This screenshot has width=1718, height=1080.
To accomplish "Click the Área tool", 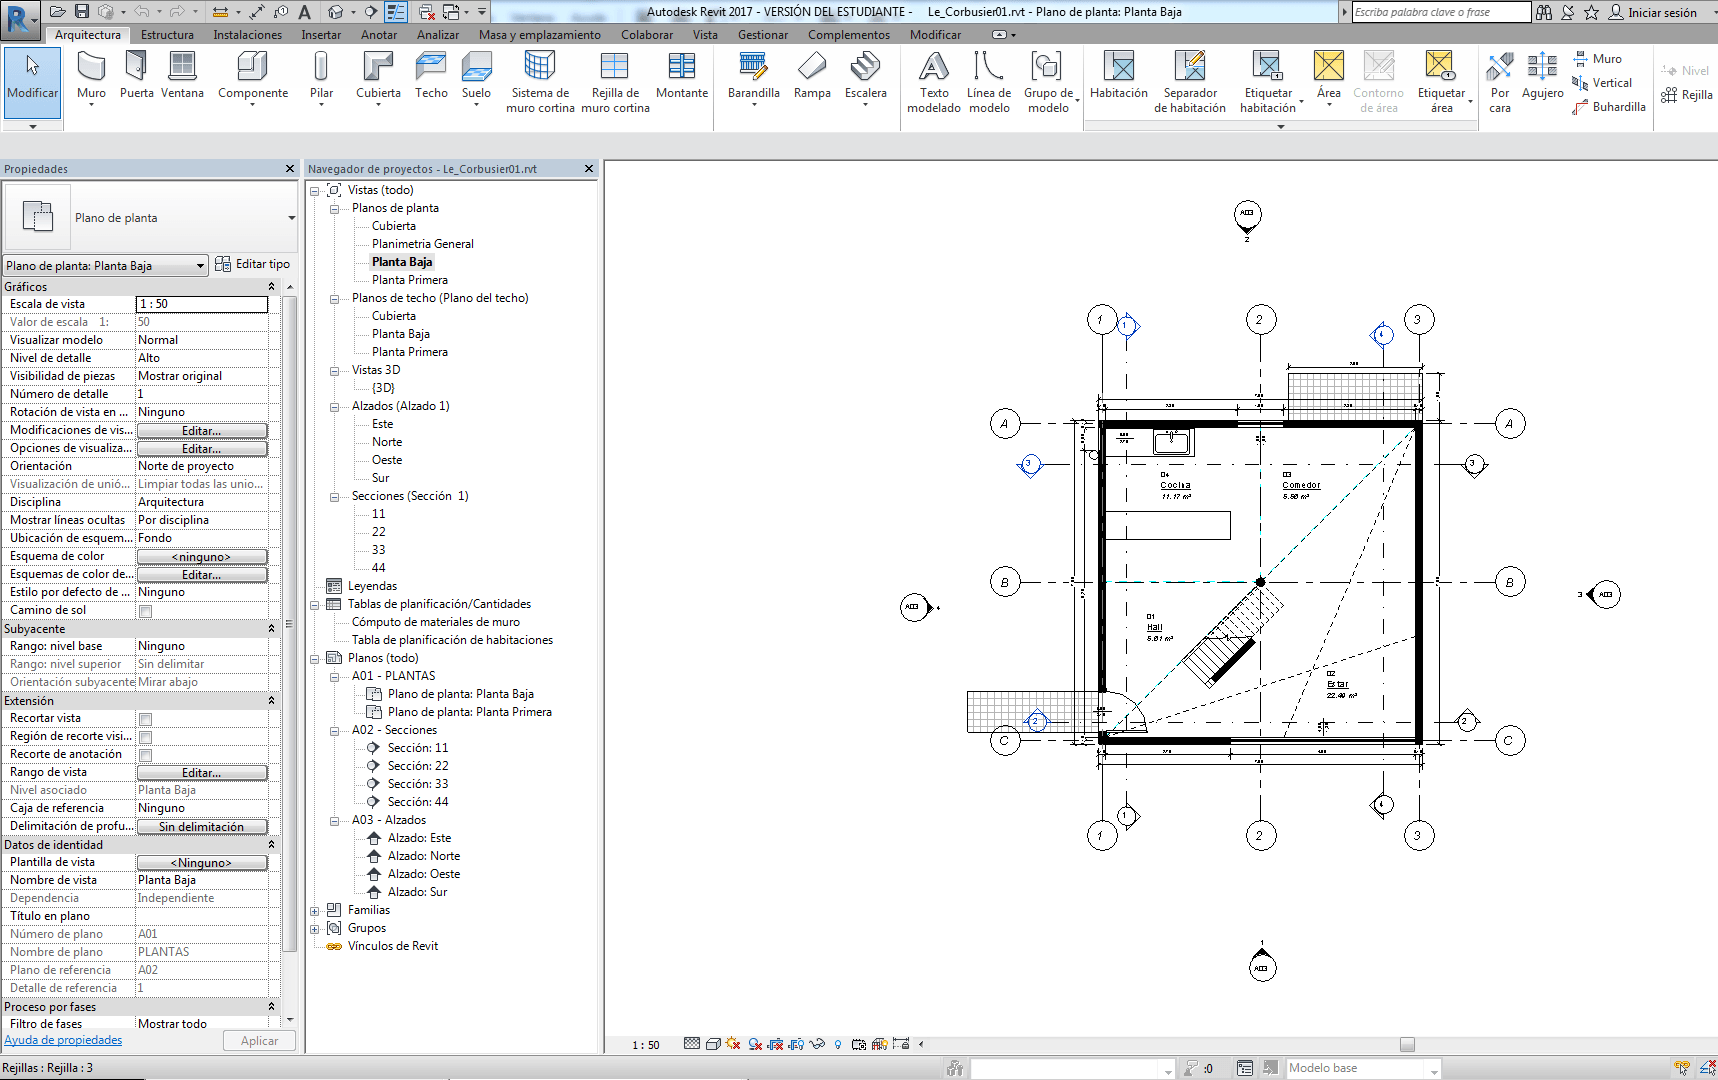I will (1329, 76).
